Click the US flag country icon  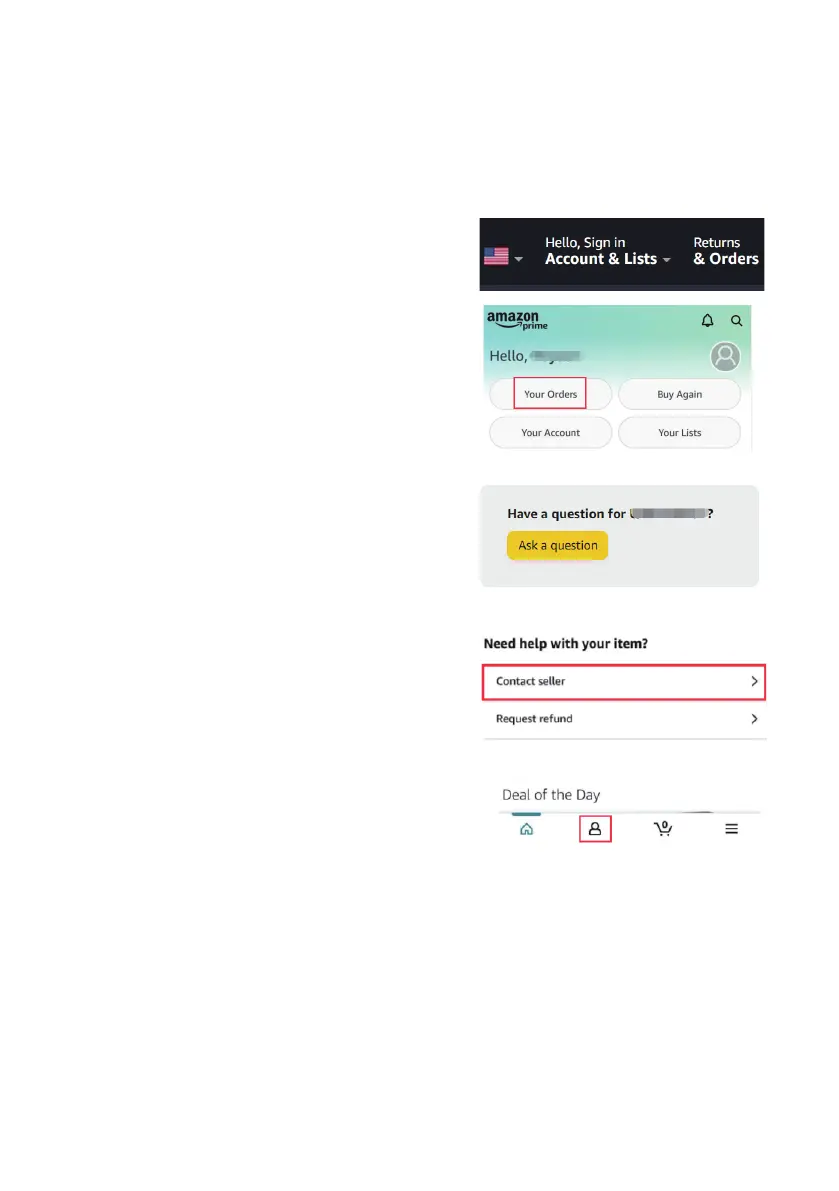(496, 257)
